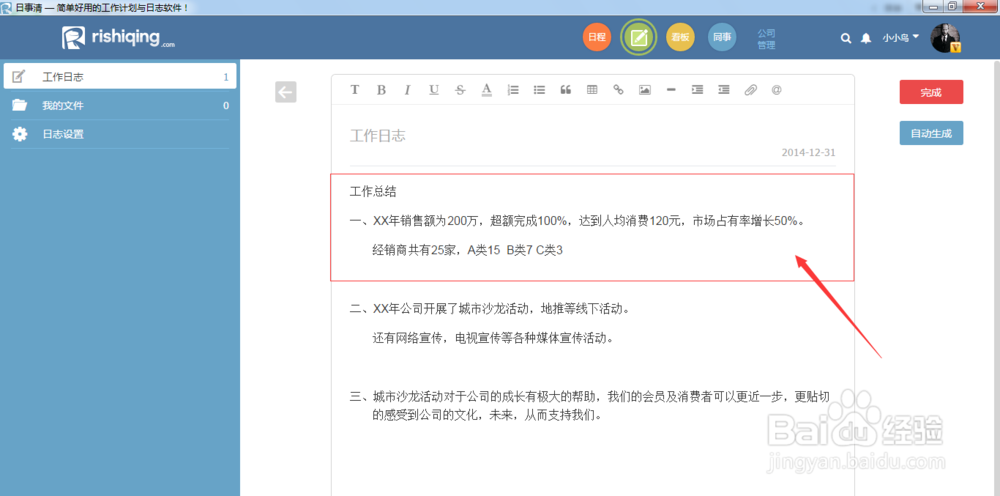Insert a bulleted list
Viewport: 1000px width, 496px height.
540,90
